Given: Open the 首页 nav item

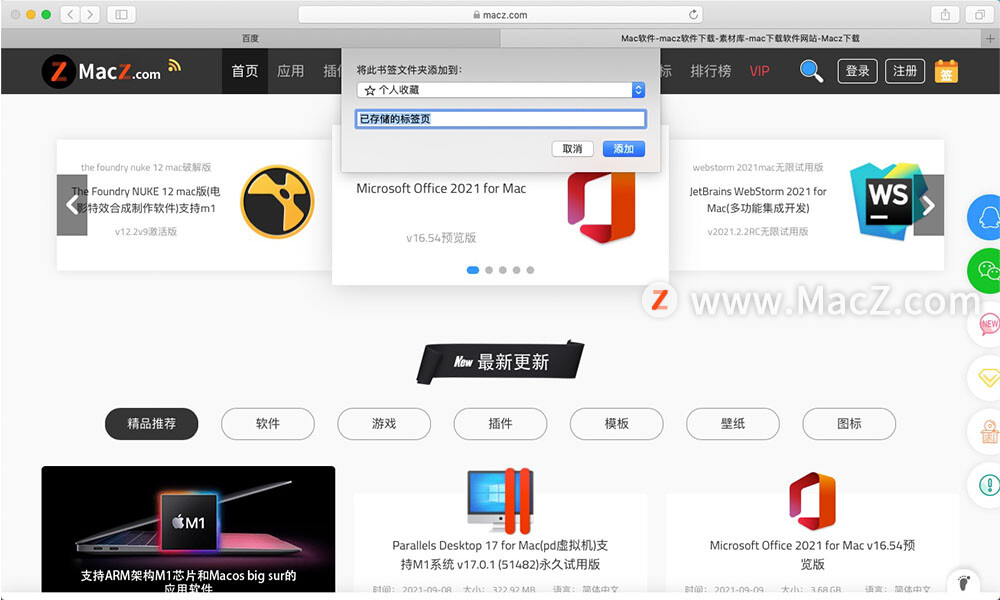Looking at the screenshot, I should pyautogui.click(x=245, y=71).
